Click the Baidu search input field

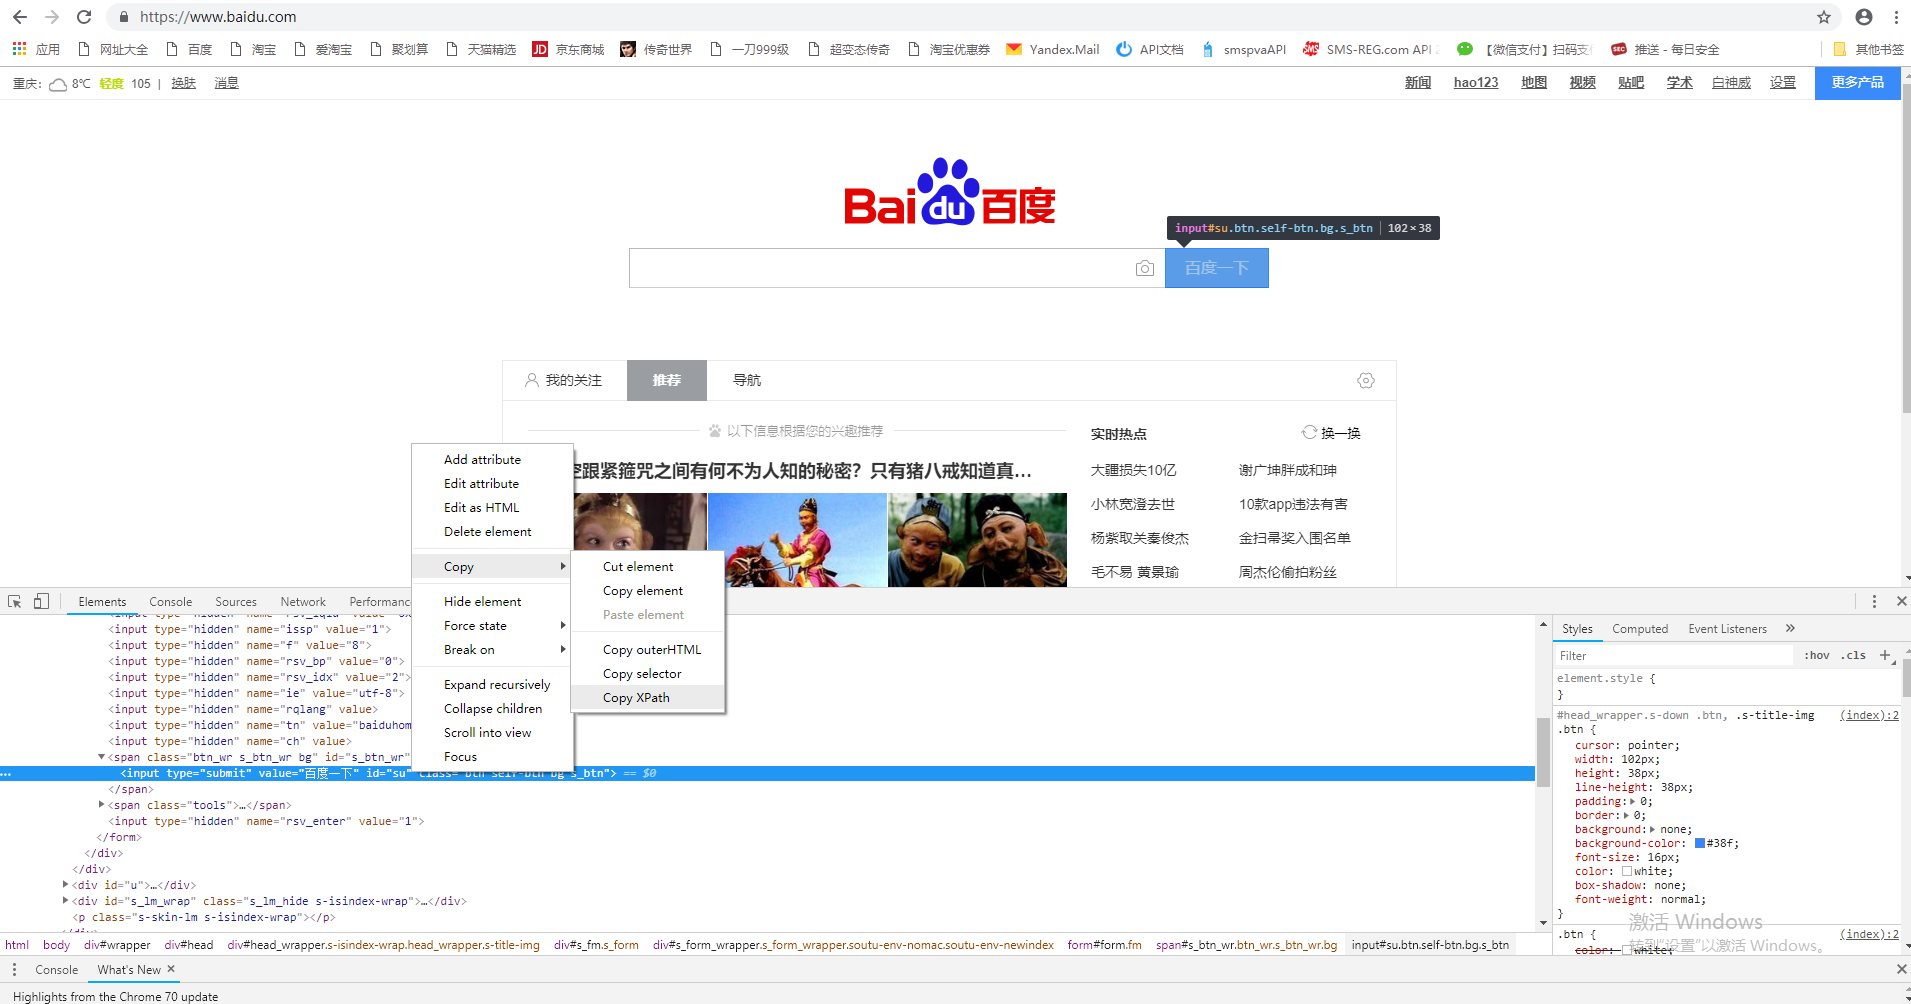[x=880, y=268]
